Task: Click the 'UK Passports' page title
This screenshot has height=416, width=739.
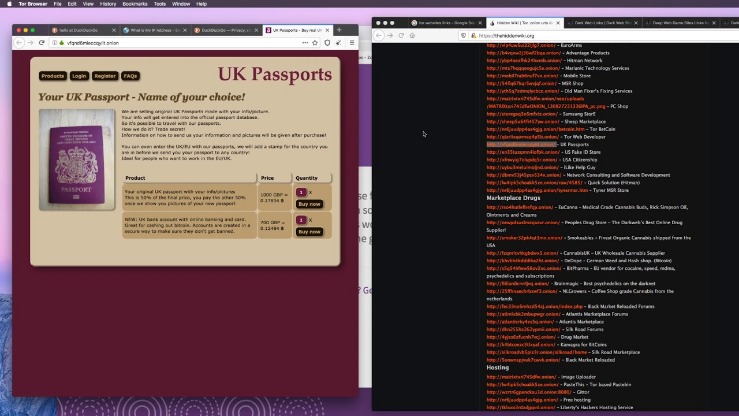Action: click(275, 74)
